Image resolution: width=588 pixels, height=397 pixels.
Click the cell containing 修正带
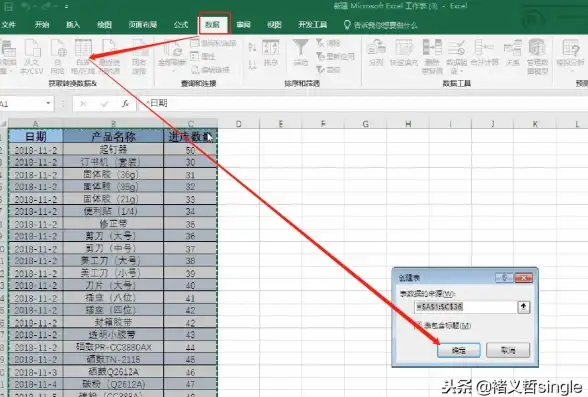coord(113,224)
